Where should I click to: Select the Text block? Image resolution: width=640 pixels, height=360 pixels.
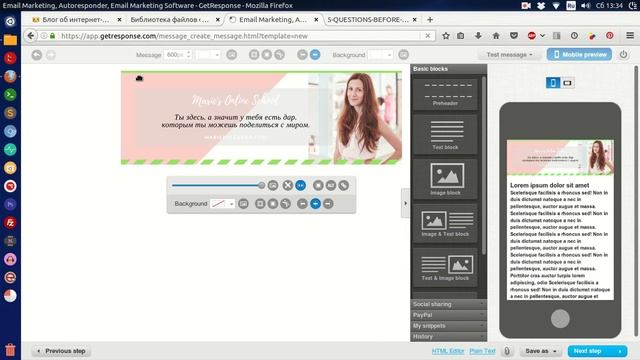pyautogui.click(x=445, y=134)
